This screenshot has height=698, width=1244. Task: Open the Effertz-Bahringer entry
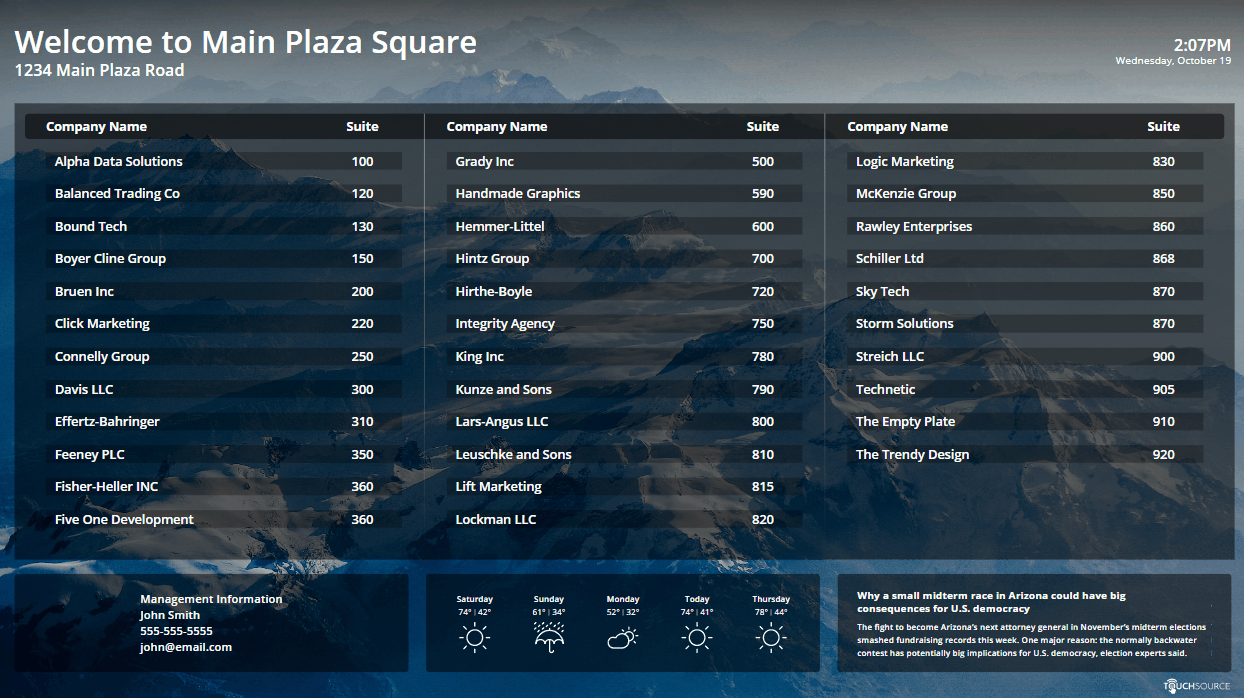[x=223, y=421]
